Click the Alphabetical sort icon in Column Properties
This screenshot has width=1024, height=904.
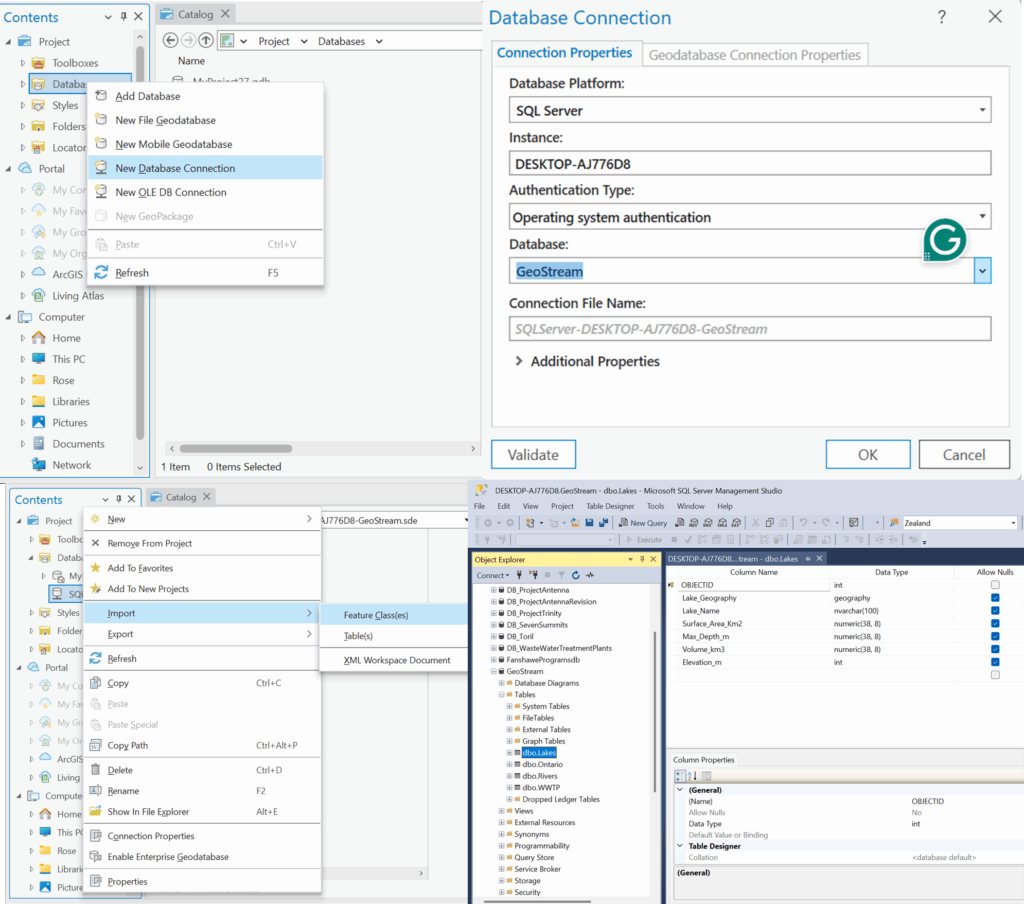[x=691, y=776]
